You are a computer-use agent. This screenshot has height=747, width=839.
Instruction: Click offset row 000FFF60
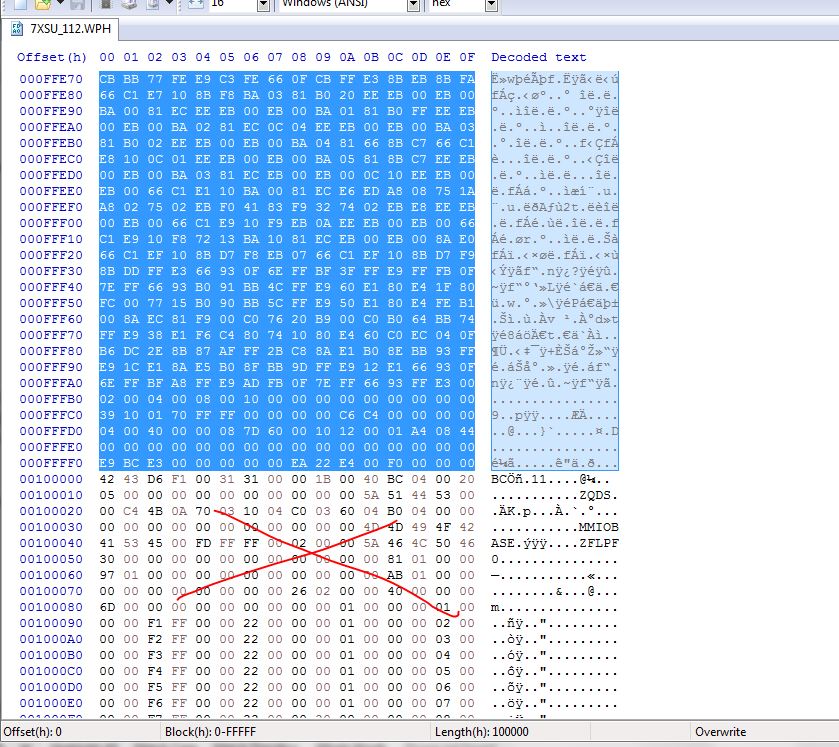51,319
